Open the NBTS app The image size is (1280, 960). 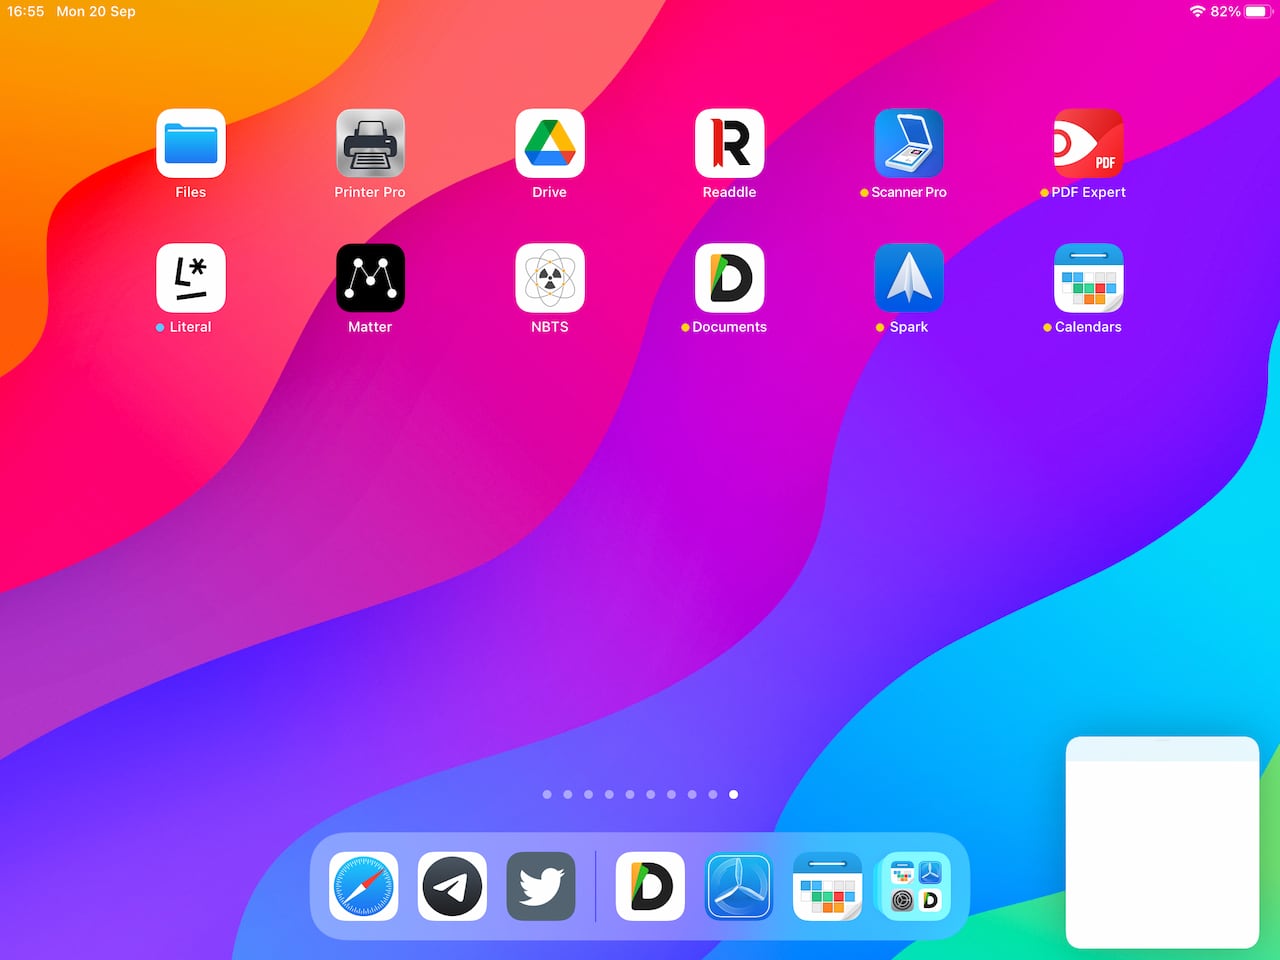pyautogui.click(x=549, y=278)
